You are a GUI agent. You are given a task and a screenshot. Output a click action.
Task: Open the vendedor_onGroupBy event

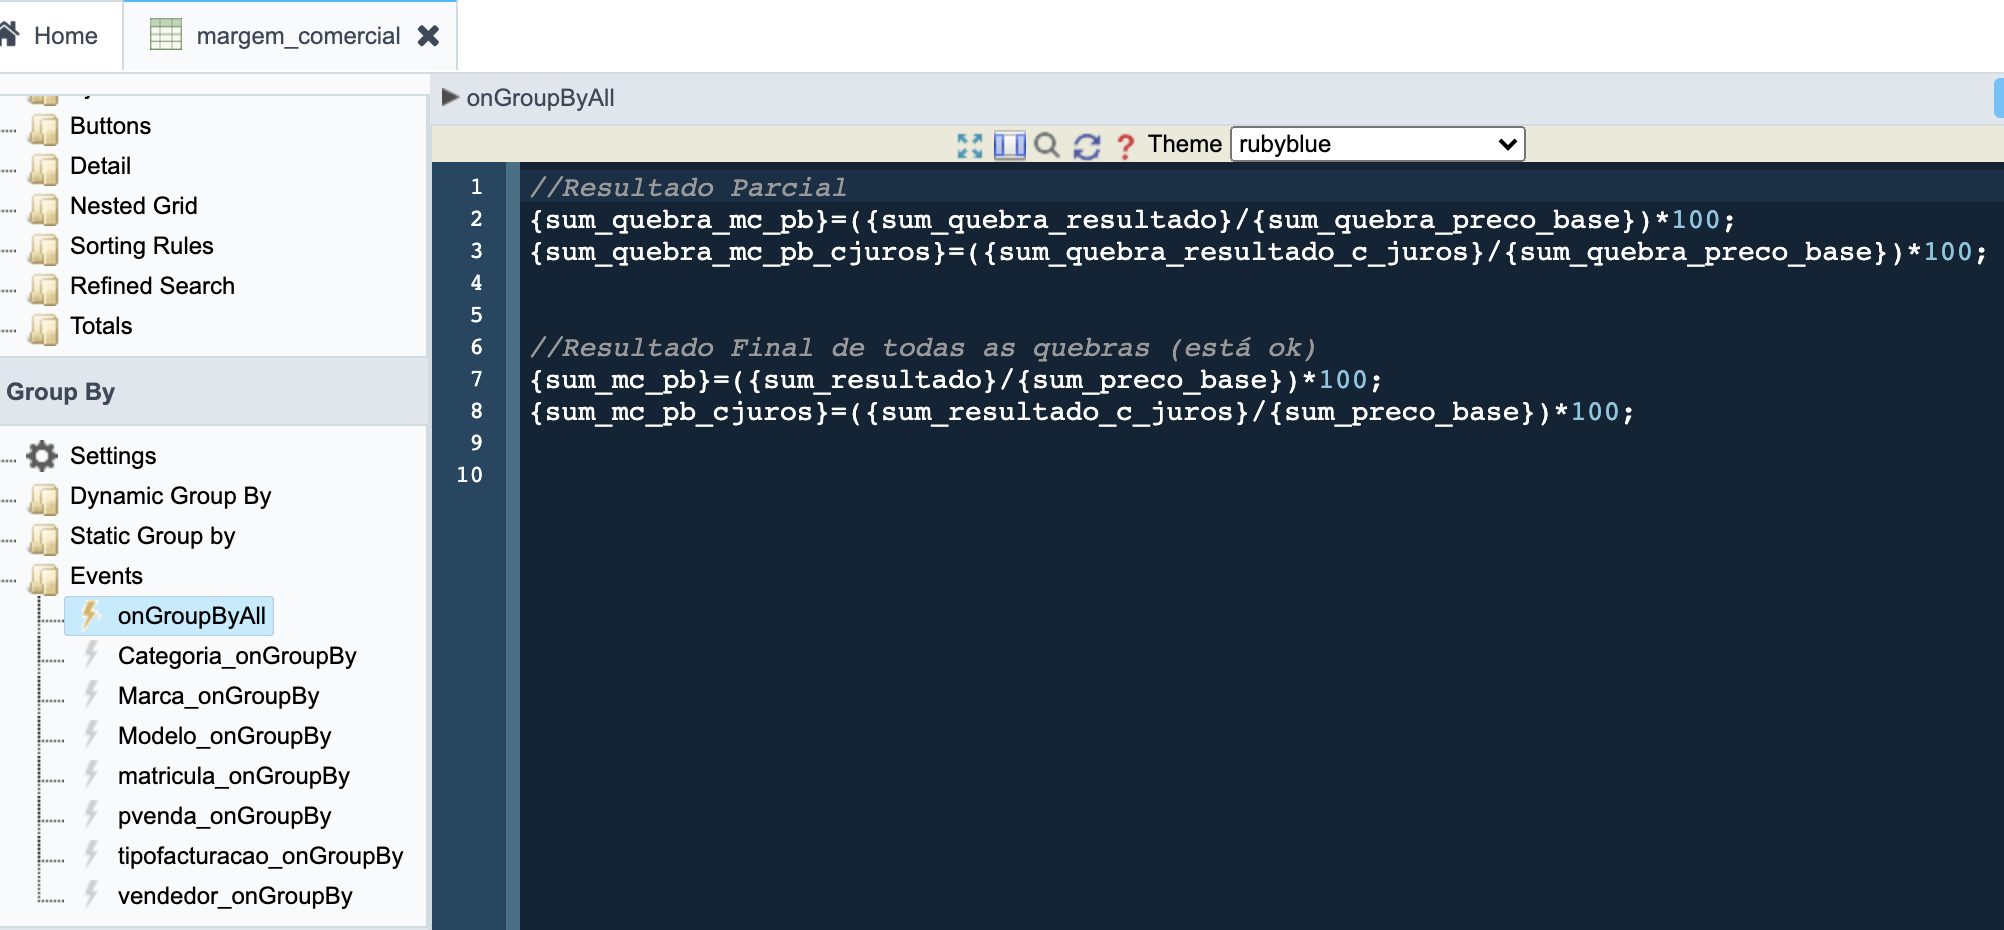234,896
